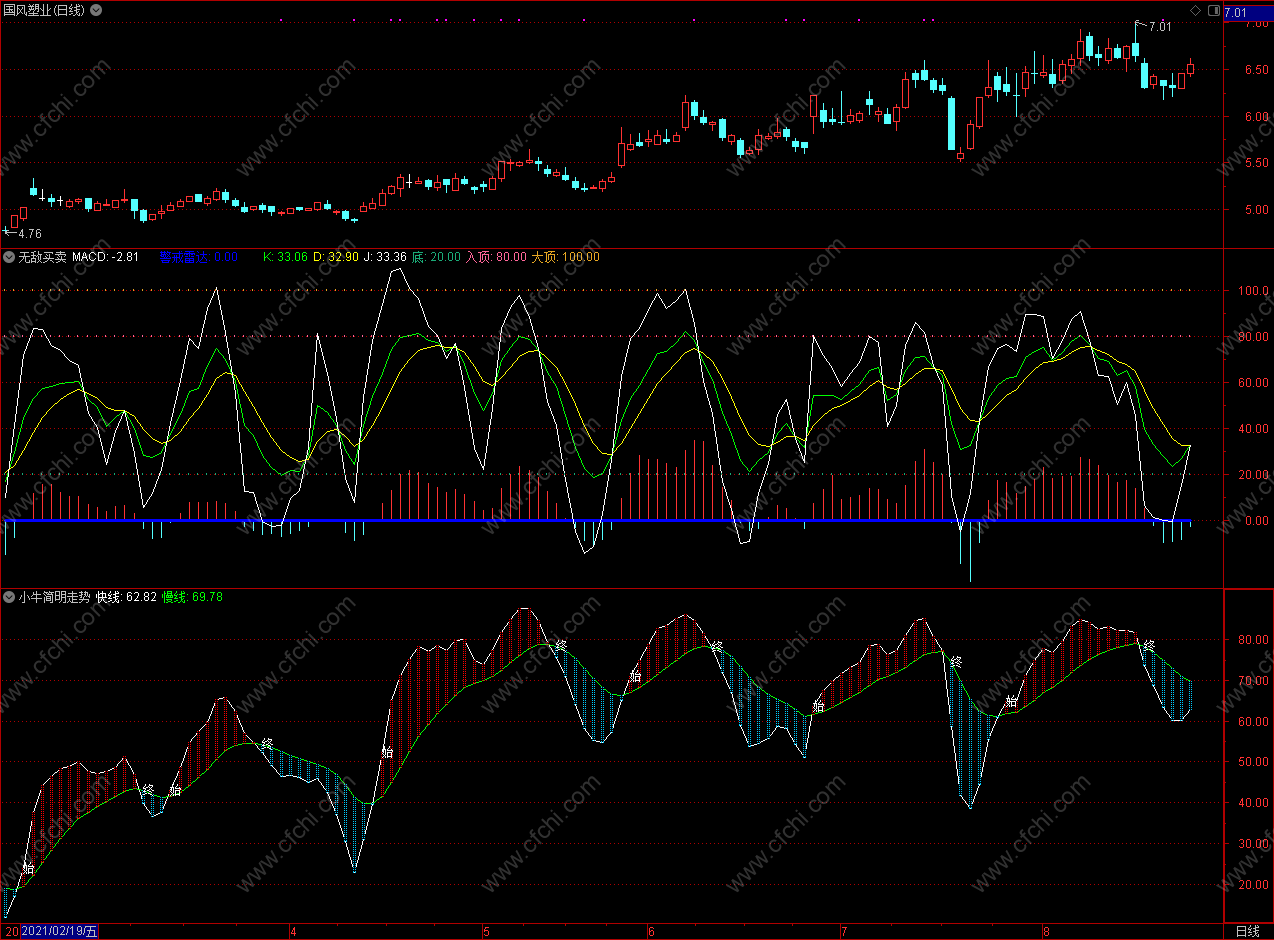1274x940 pixels.
Task: Toggle the side panel icon at top right
Action: coord(1214,10)
